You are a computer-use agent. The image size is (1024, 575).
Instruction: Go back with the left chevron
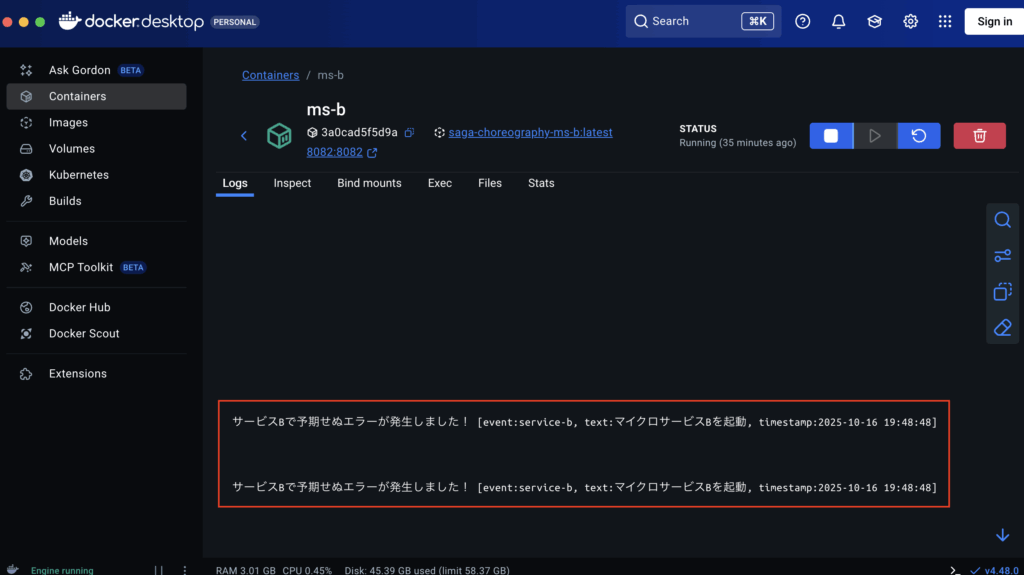point(244,136)
